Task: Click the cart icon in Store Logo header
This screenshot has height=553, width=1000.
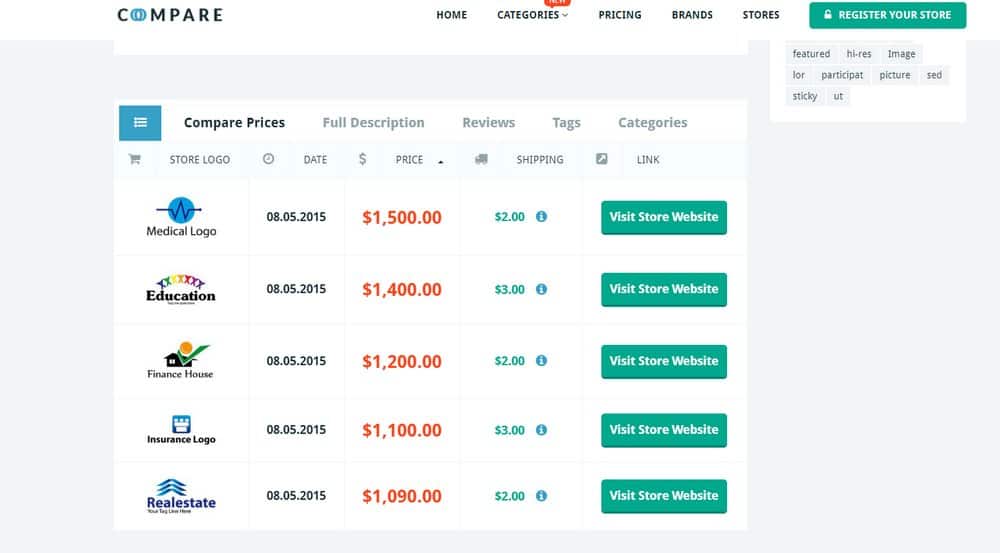Action: (134, 159)
